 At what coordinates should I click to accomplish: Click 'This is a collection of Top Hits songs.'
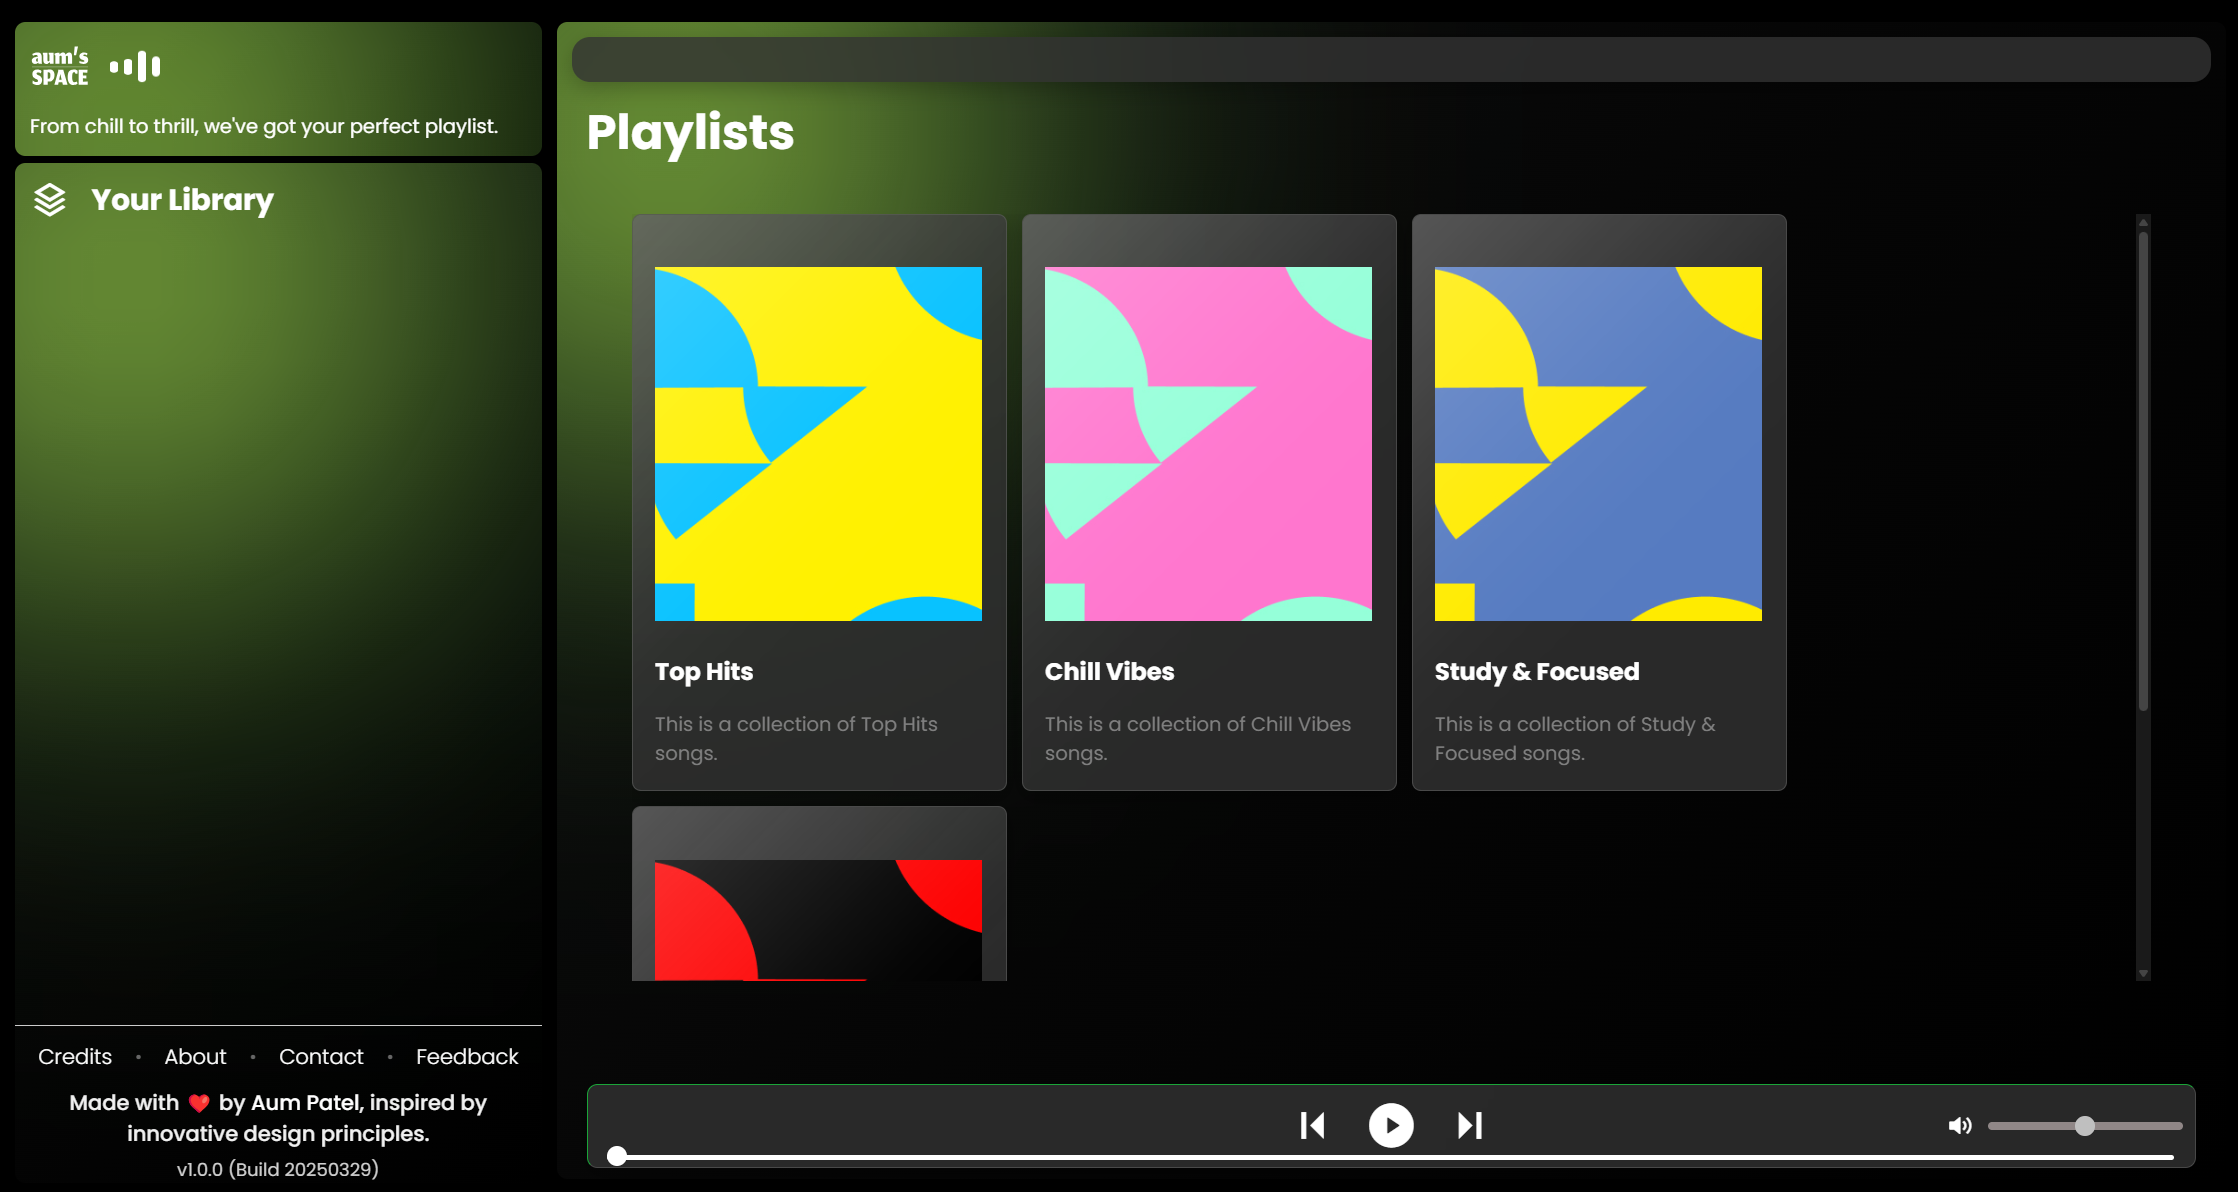click(796, 738)
